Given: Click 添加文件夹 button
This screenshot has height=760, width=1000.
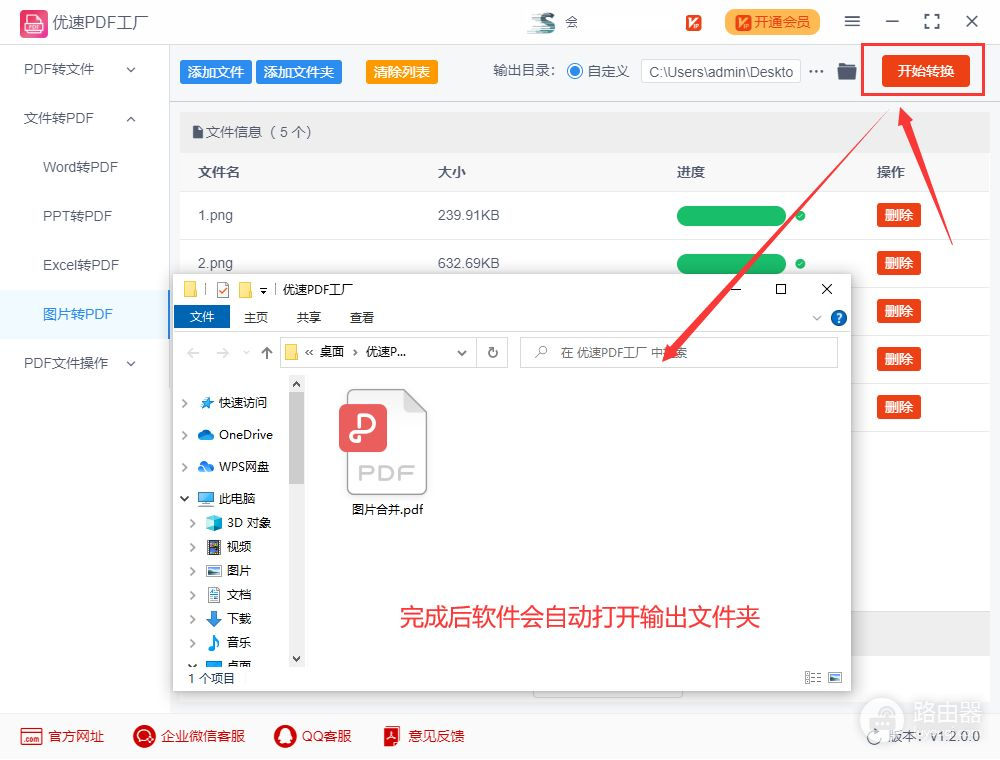Looking at the screenshot, I should click(298, 72).
